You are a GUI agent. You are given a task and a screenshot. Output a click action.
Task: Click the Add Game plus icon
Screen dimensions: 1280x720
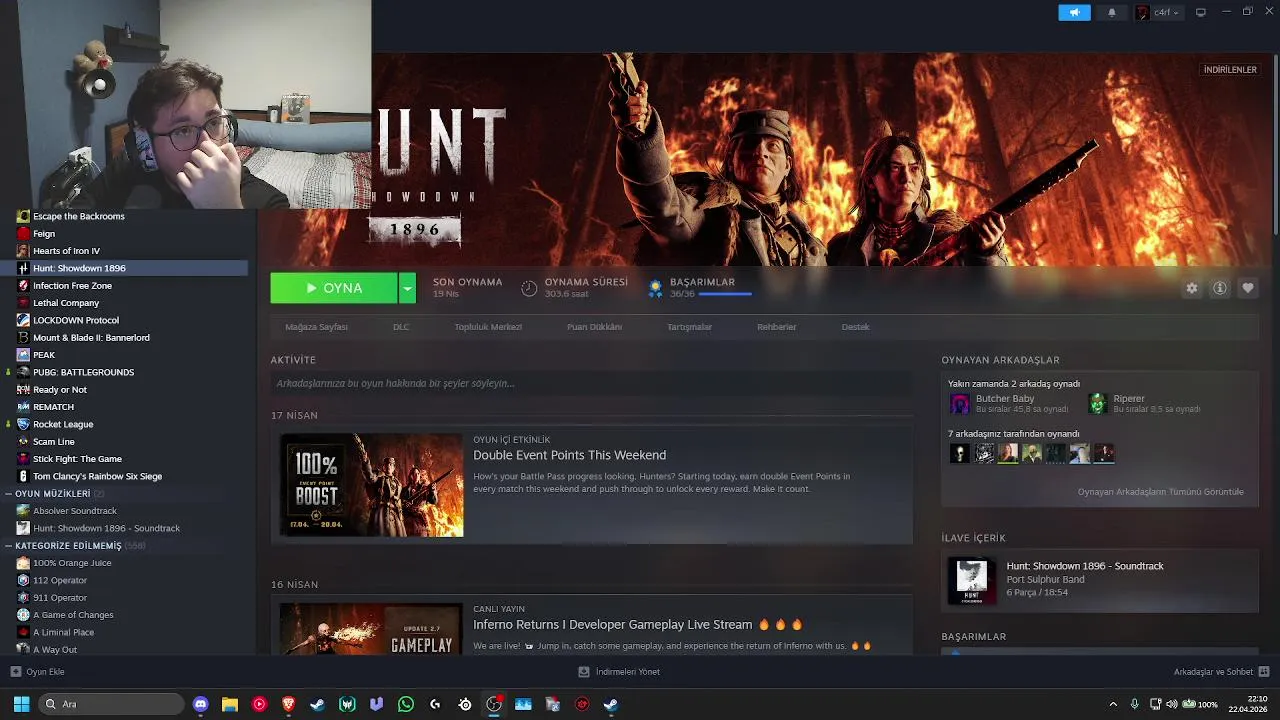[x=15, y=672]
